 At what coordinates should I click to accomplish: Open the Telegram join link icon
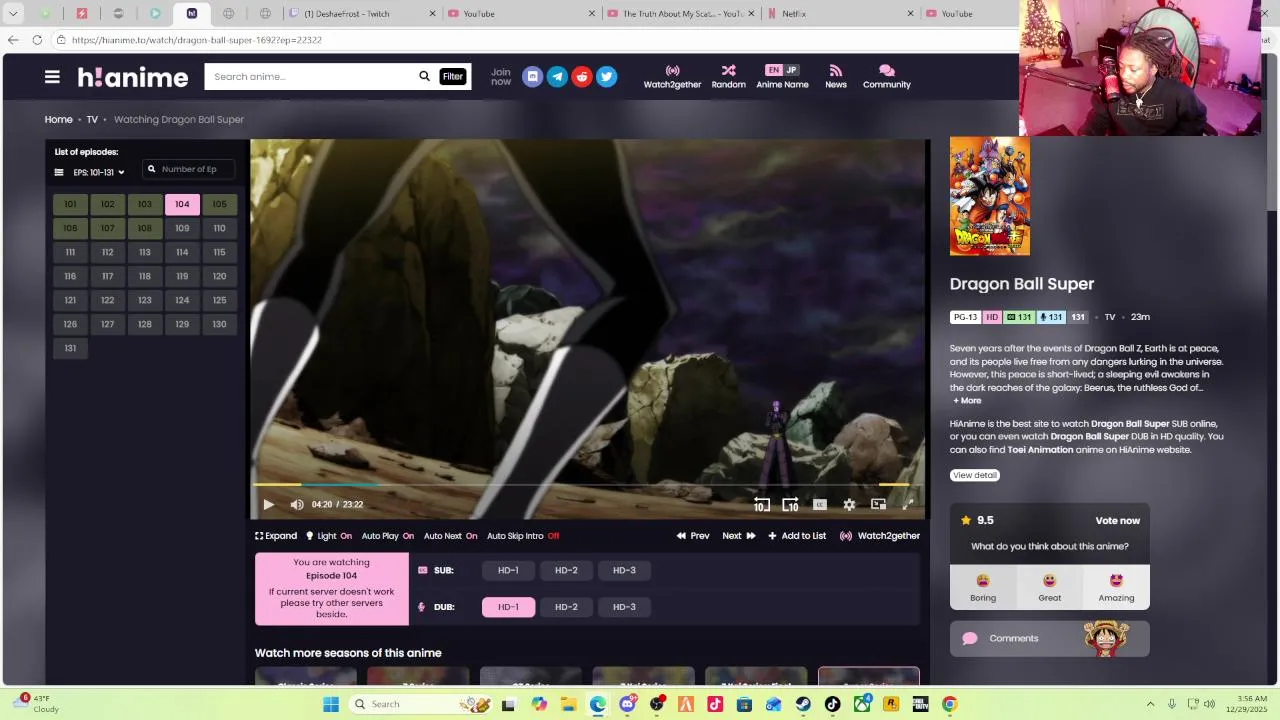(557, 77)
